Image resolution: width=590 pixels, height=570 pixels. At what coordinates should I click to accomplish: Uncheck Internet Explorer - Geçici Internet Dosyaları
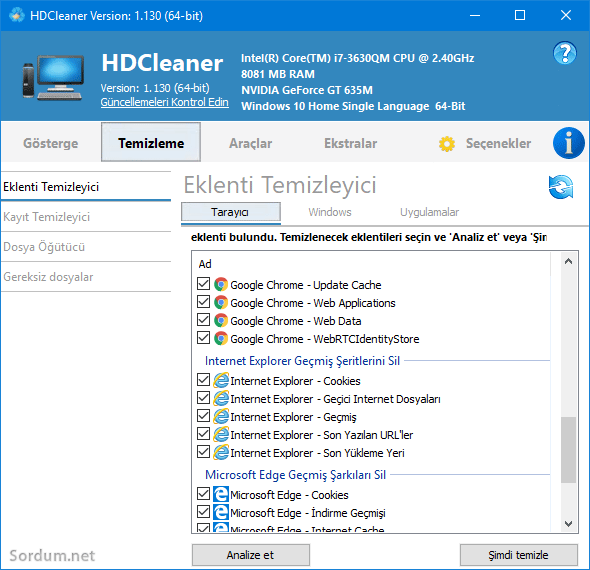[204, 398]
